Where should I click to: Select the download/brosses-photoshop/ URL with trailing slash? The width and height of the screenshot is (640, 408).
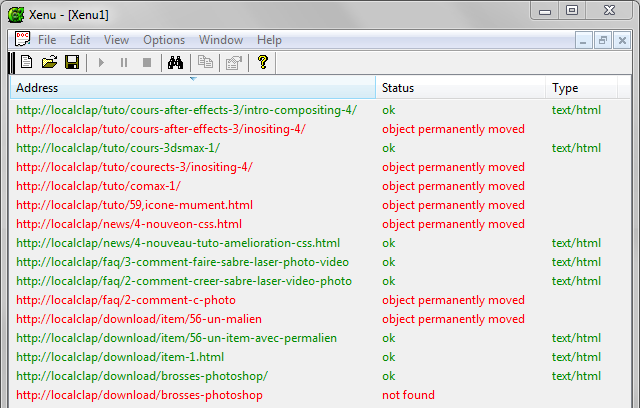[x=142, y=376]
